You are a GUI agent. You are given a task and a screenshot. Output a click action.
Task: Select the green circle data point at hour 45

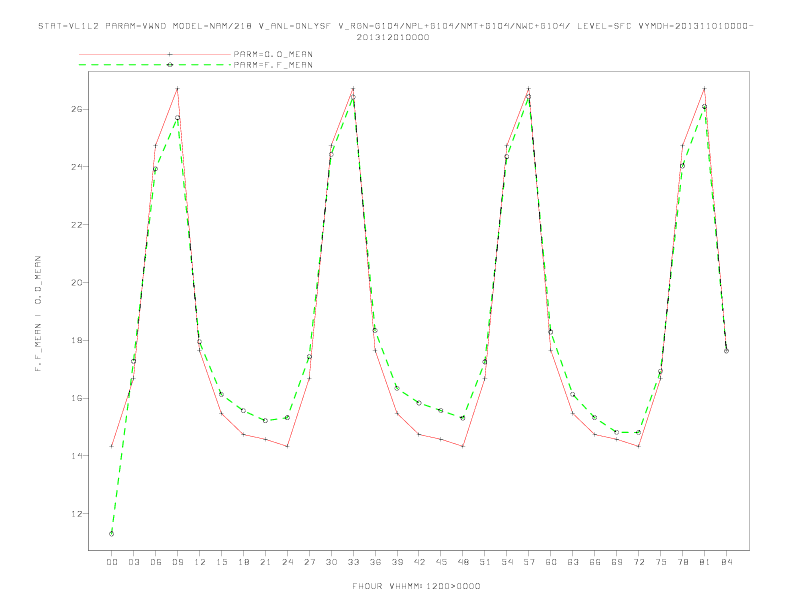point(441,411)
